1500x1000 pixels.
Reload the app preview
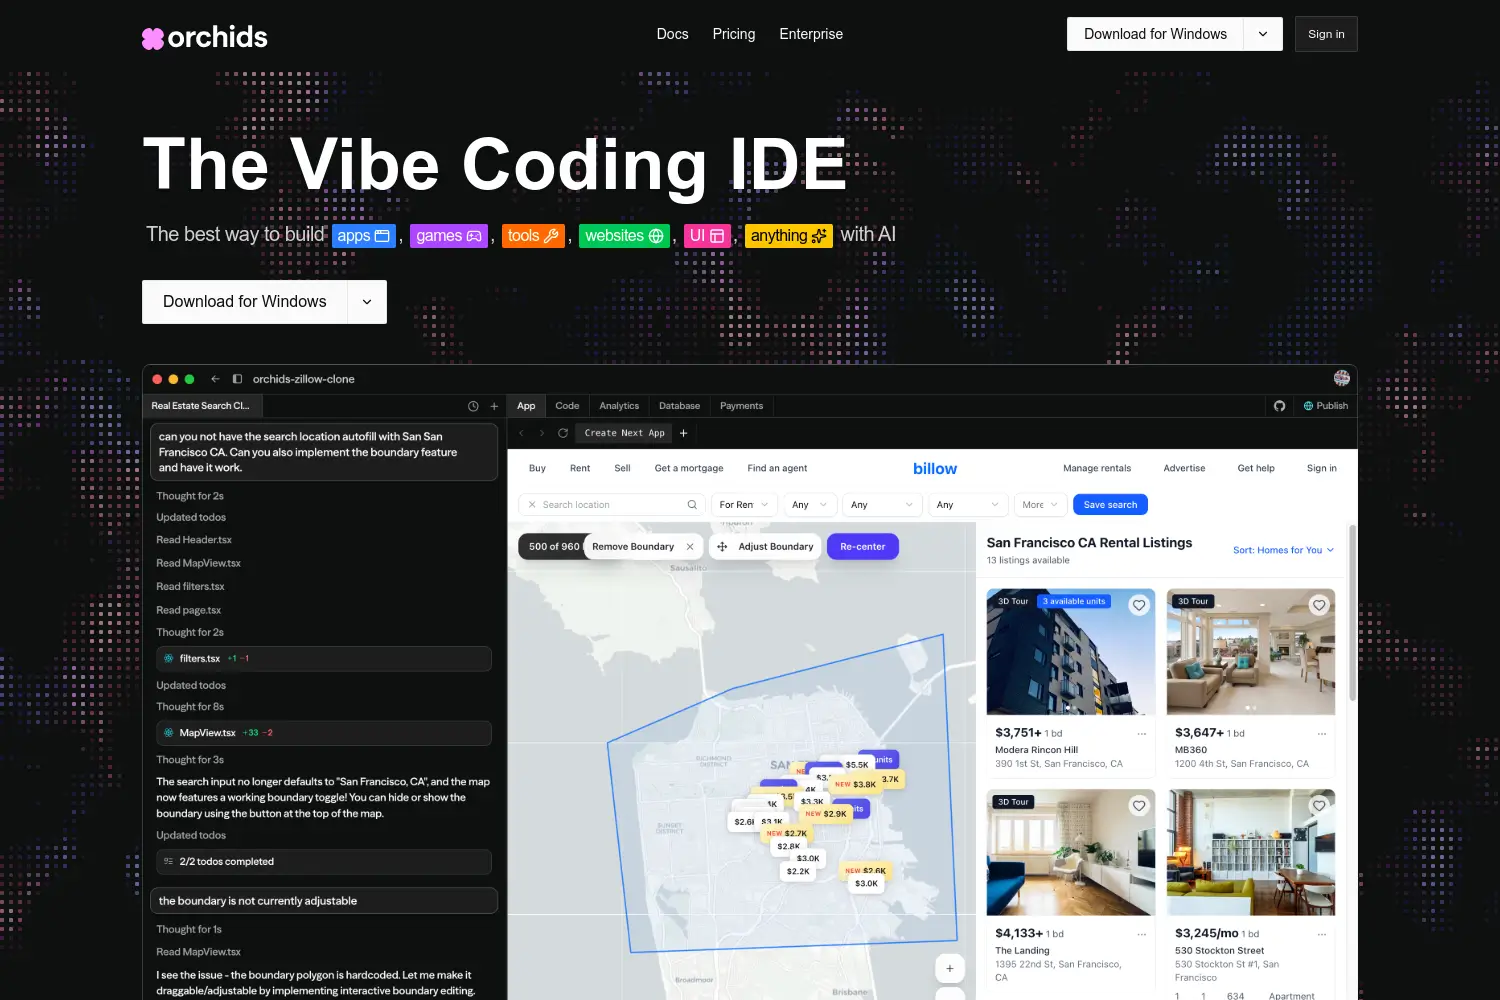pyautogui.click(x=563, y=433)
